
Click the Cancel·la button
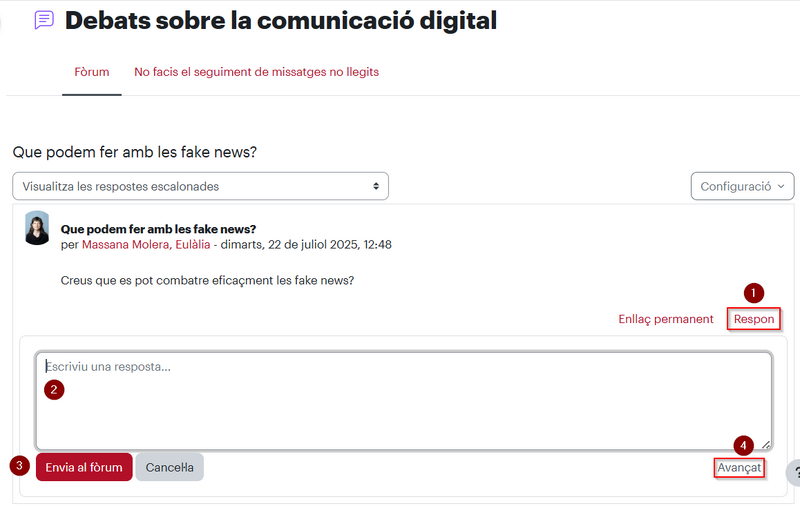pos(169,467)
